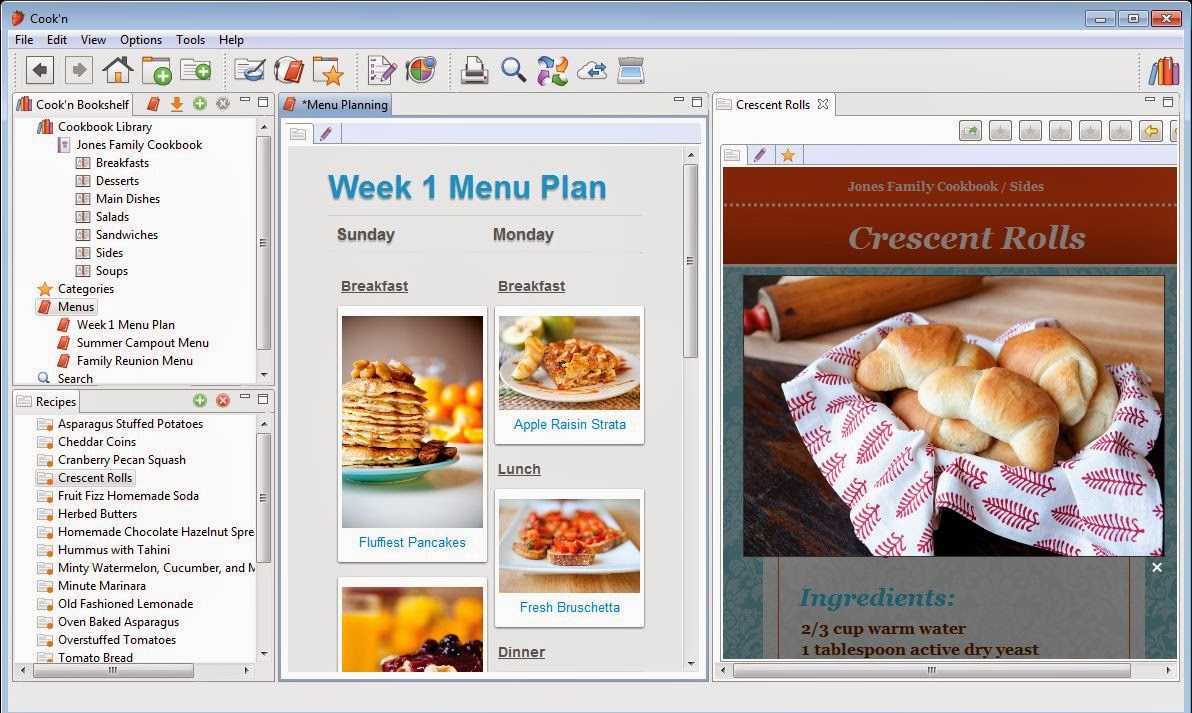
Task: Click the Monday Breakfast heading link
Action: pyautogui.click(x=531, y=286)
